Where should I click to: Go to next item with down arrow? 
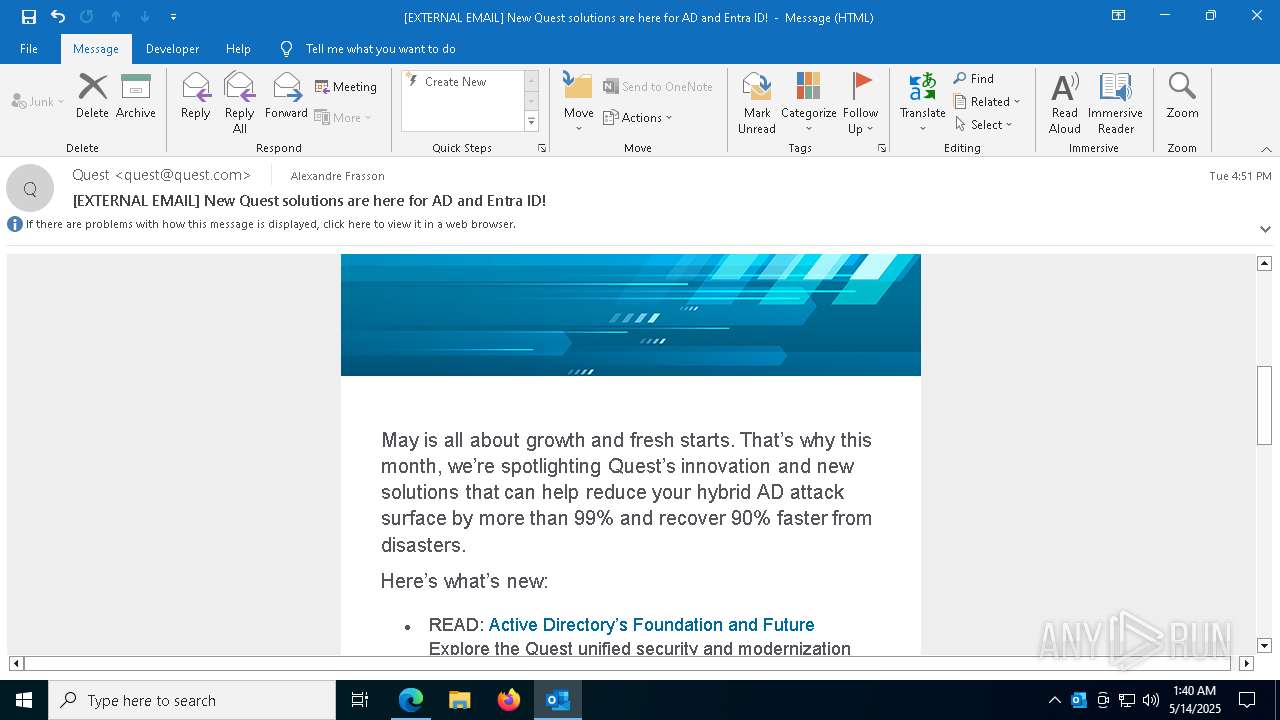(x=145, y=17)
